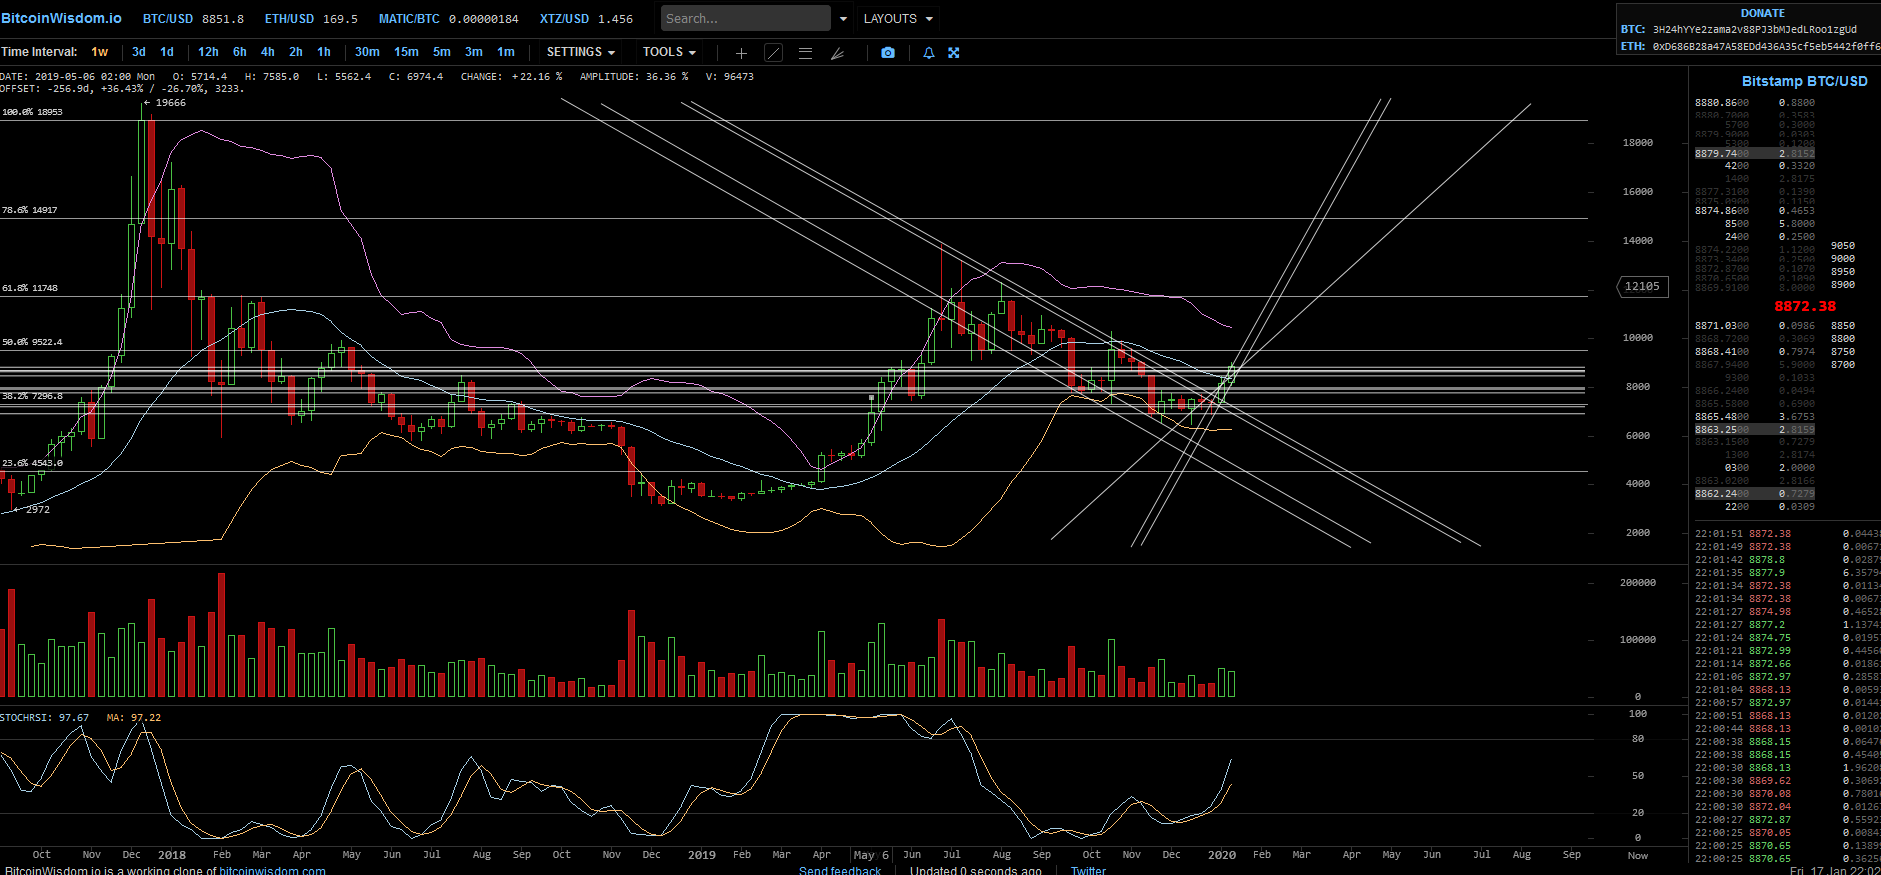Click the 78.6% 14917 Fibonacci level label
The height and width of the screenshot is (875, 1881).
(30, 210)
